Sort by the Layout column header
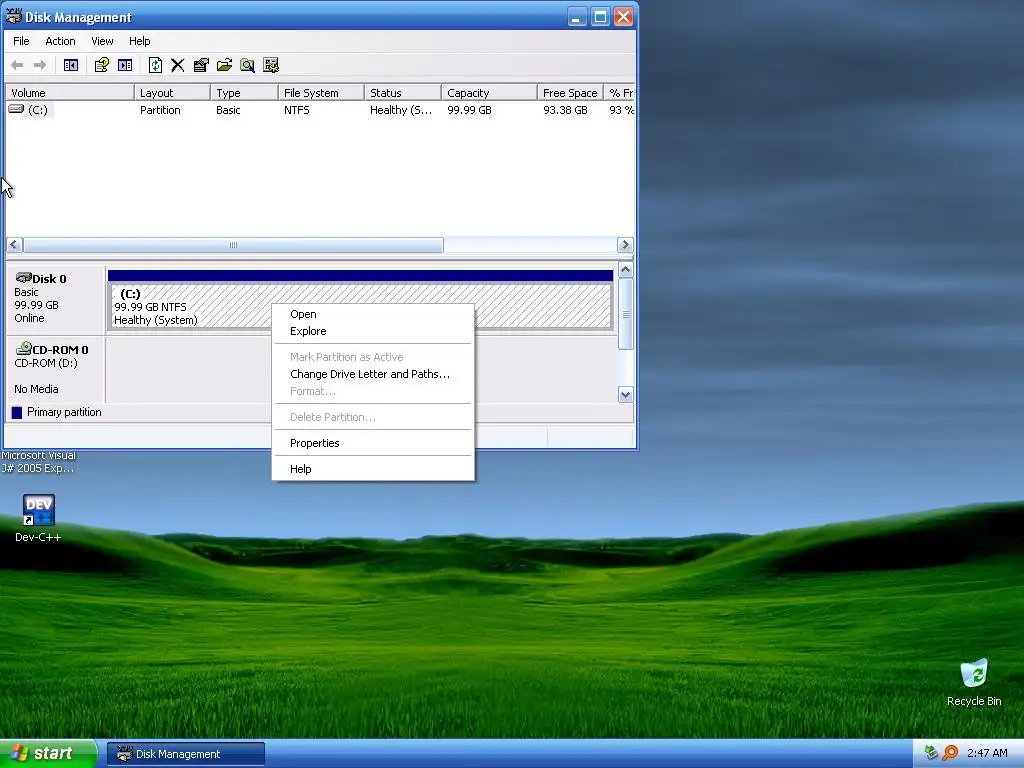This screenshot has width=1024, height=768. click(x=172, y=93)
